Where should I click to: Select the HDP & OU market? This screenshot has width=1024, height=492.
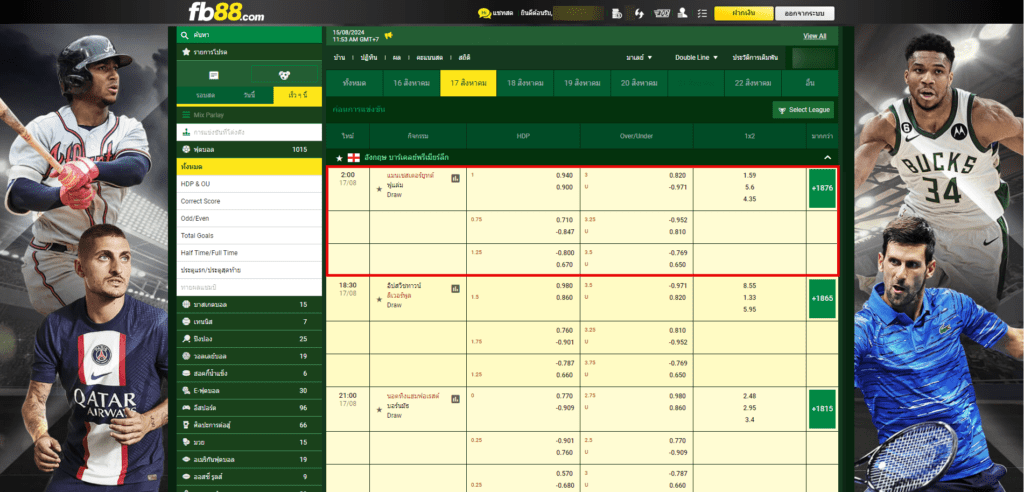249,184
